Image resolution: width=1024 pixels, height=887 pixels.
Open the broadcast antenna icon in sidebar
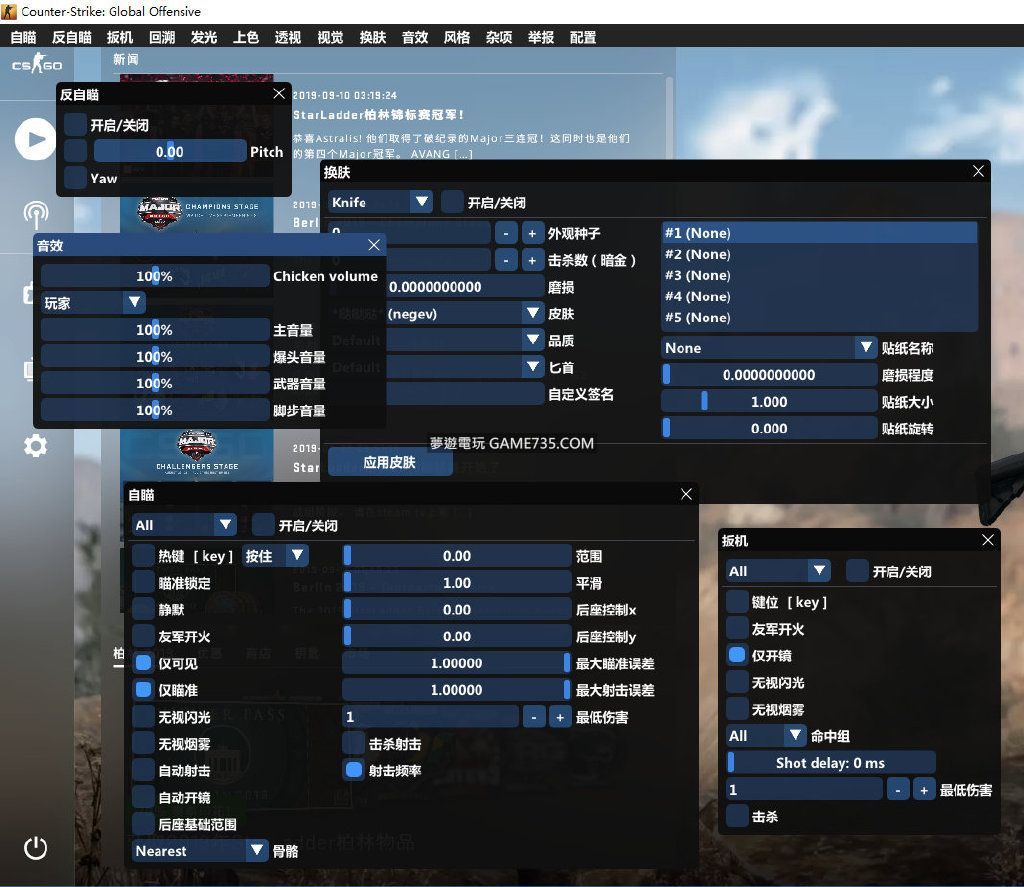click(x=35, y=213)
